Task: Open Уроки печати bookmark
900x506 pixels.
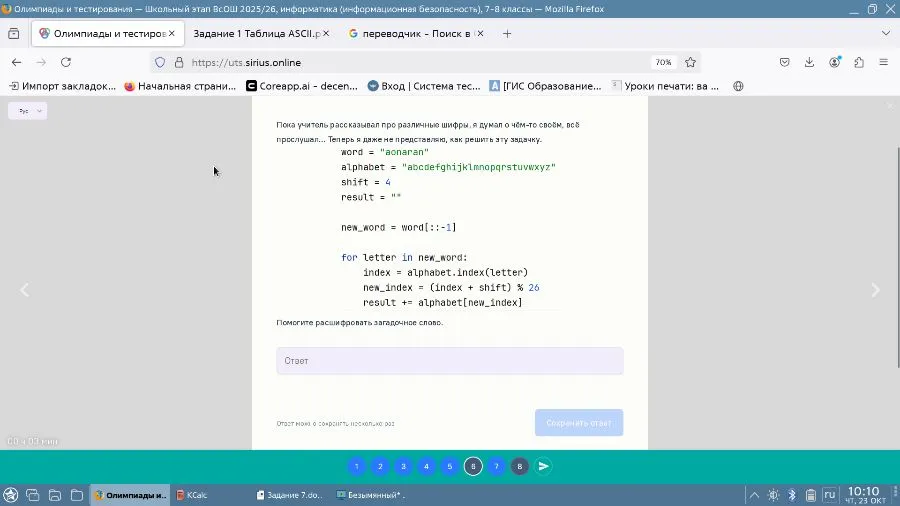Action: tap(665, 86)
